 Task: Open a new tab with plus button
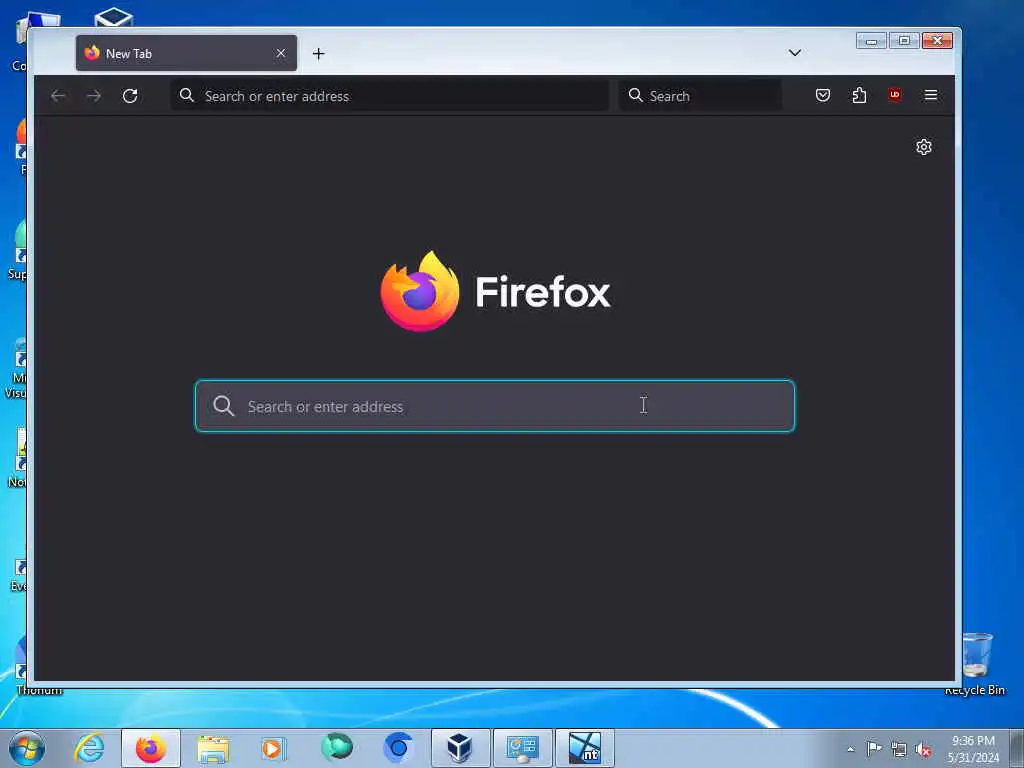319,54
